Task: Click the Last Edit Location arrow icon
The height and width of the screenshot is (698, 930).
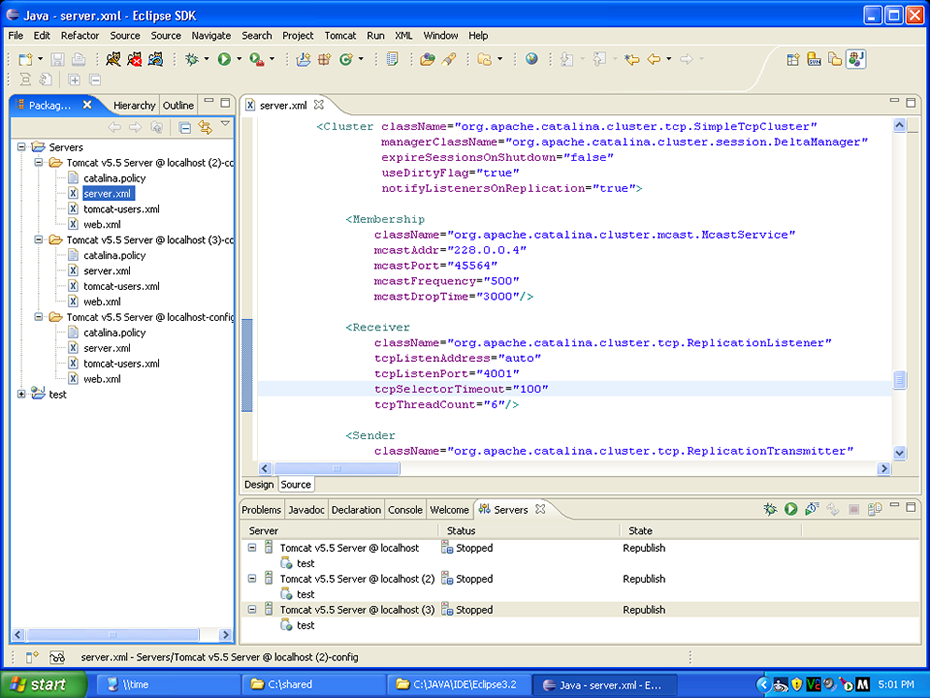Action: coord(632,59)
